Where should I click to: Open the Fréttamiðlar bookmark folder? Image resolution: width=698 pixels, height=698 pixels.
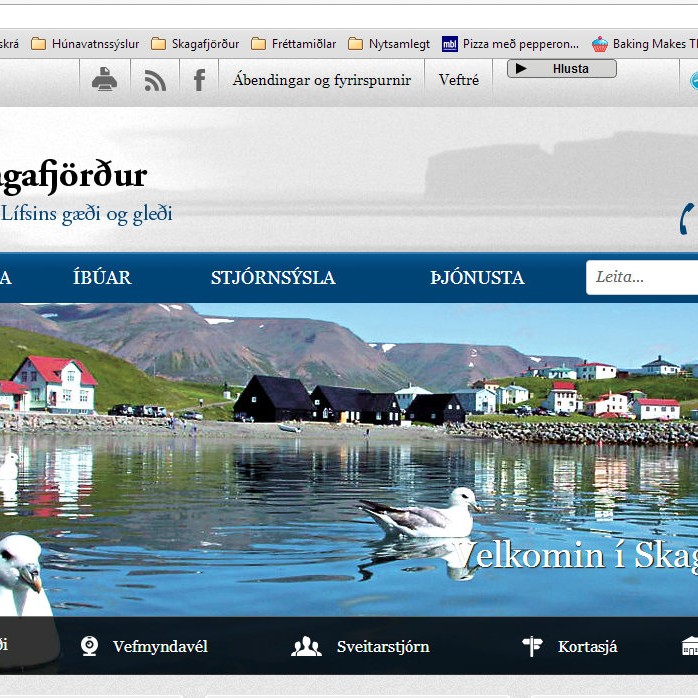tap(293, 44)
